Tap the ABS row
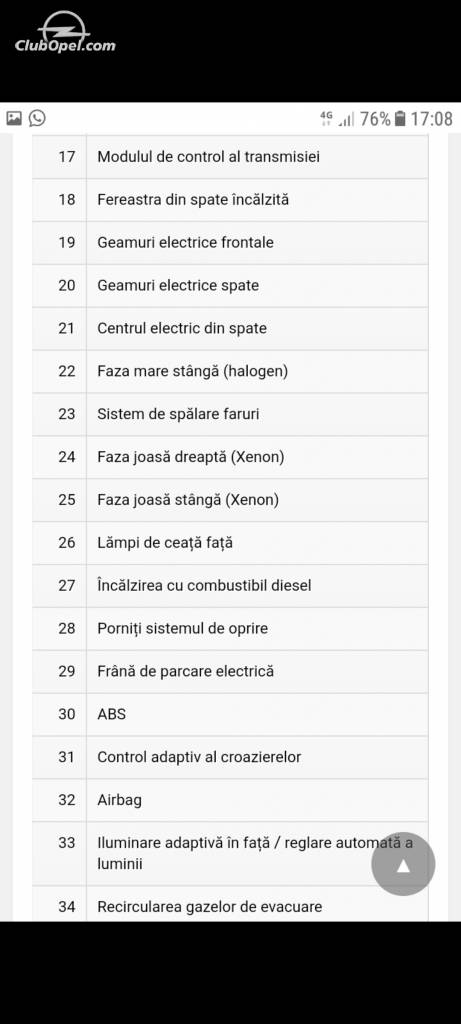Screen dimensions: 461x1024 (230, 715)
